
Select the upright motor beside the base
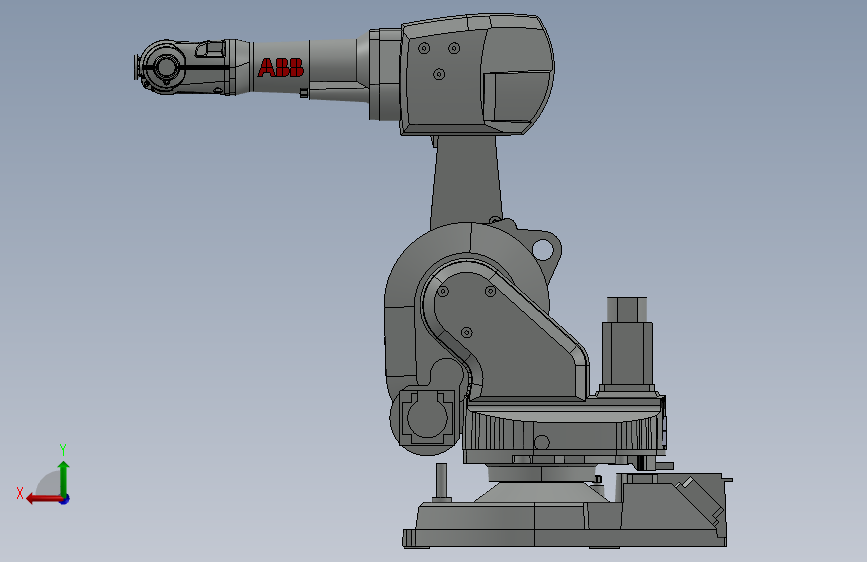(627, 346)
